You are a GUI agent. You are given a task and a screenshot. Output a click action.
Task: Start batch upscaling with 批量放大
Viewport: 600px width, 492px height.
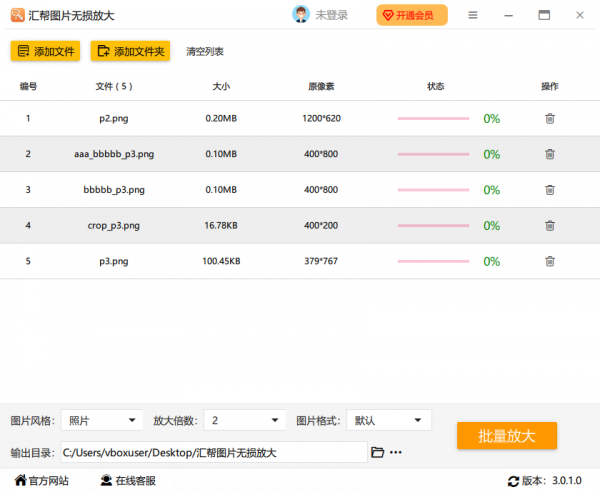[506, 436]
